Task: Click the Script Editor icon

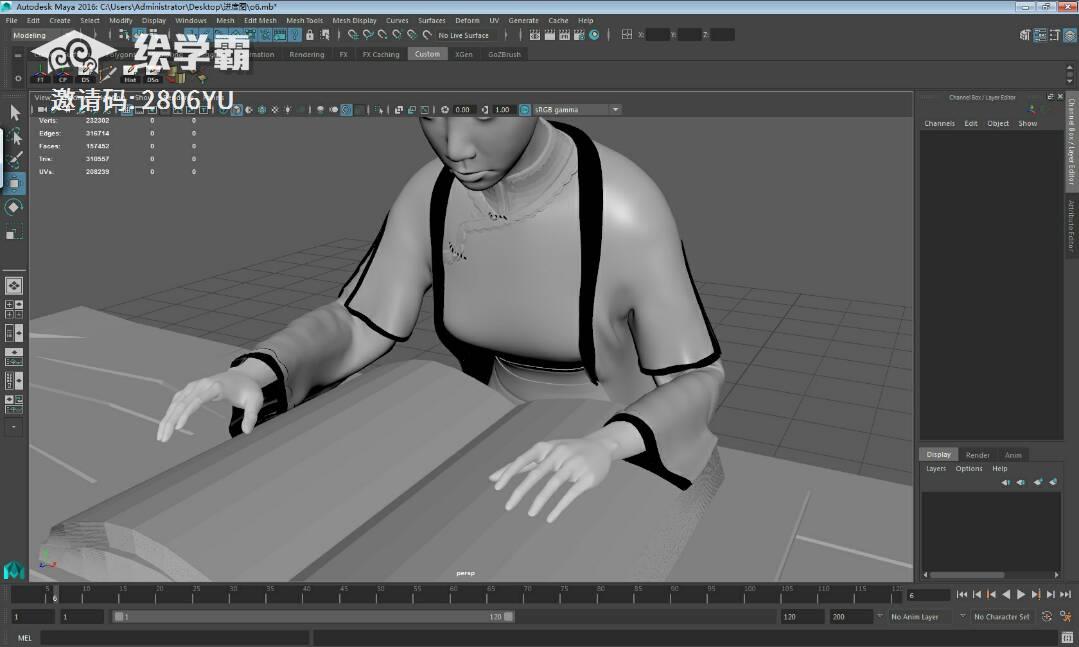Action: coord(1067,637)
